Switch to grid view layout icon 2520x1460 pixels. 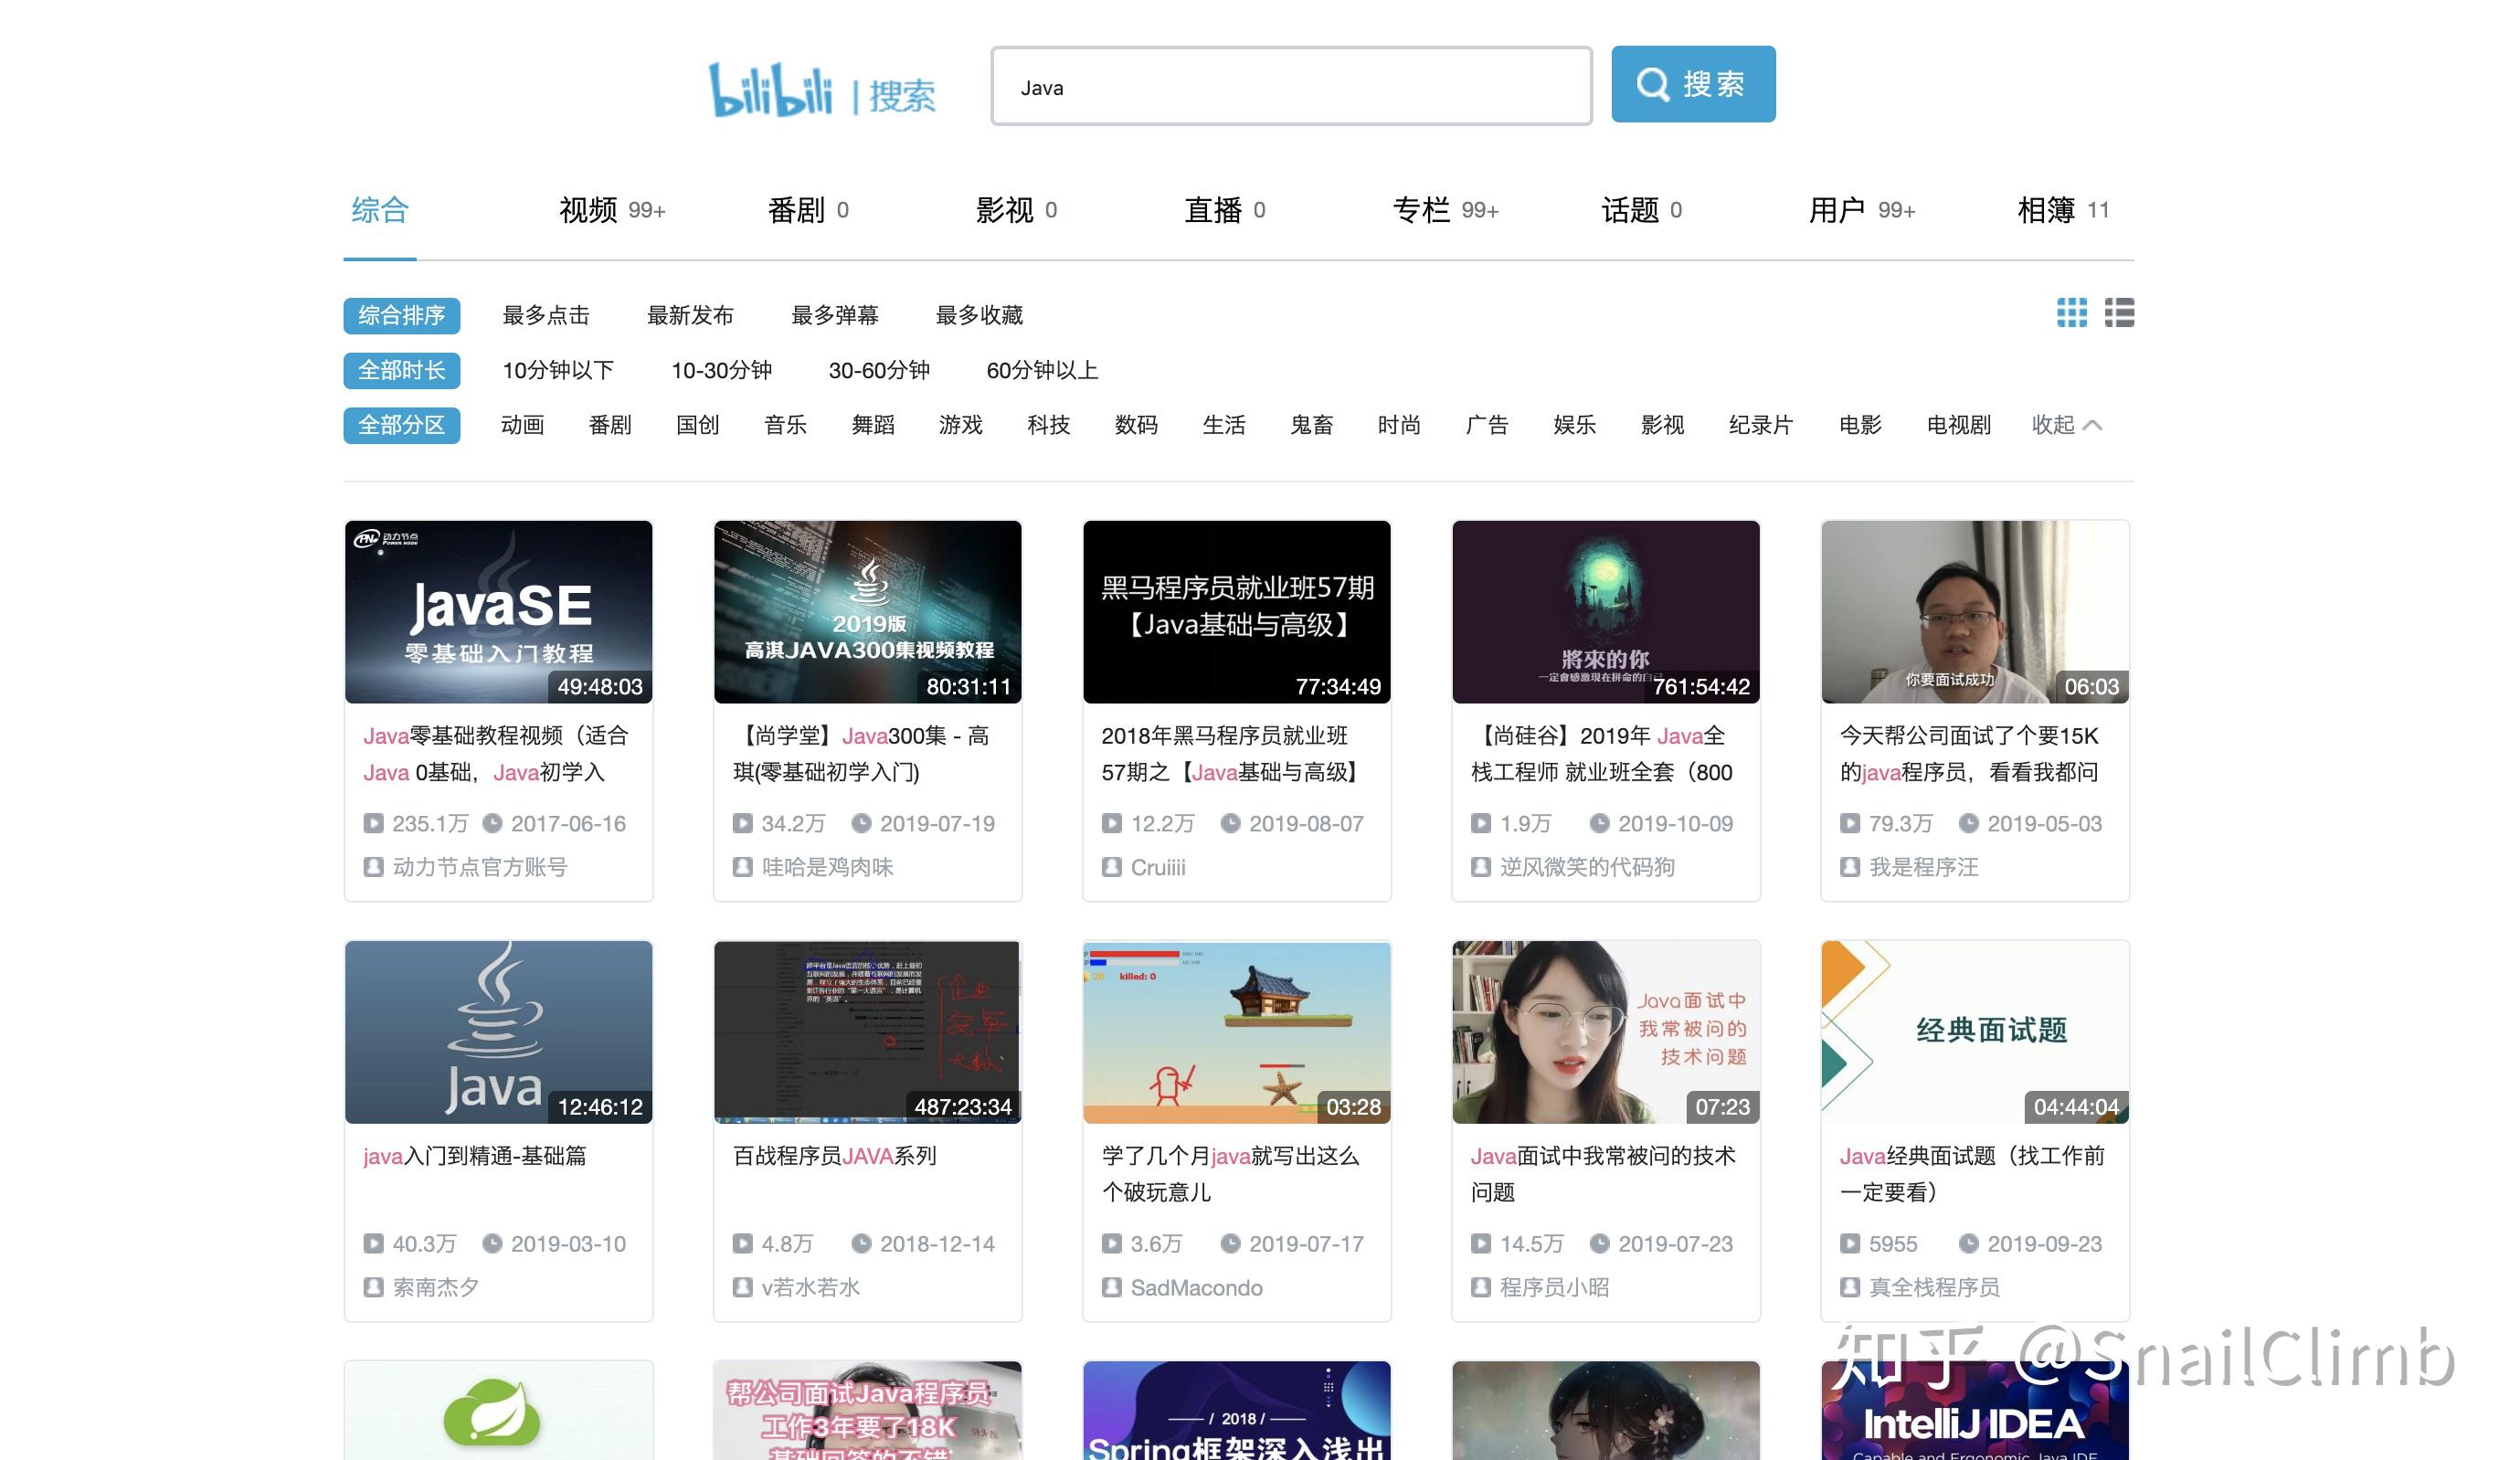pyautogui.click(x=2071, y=313)
